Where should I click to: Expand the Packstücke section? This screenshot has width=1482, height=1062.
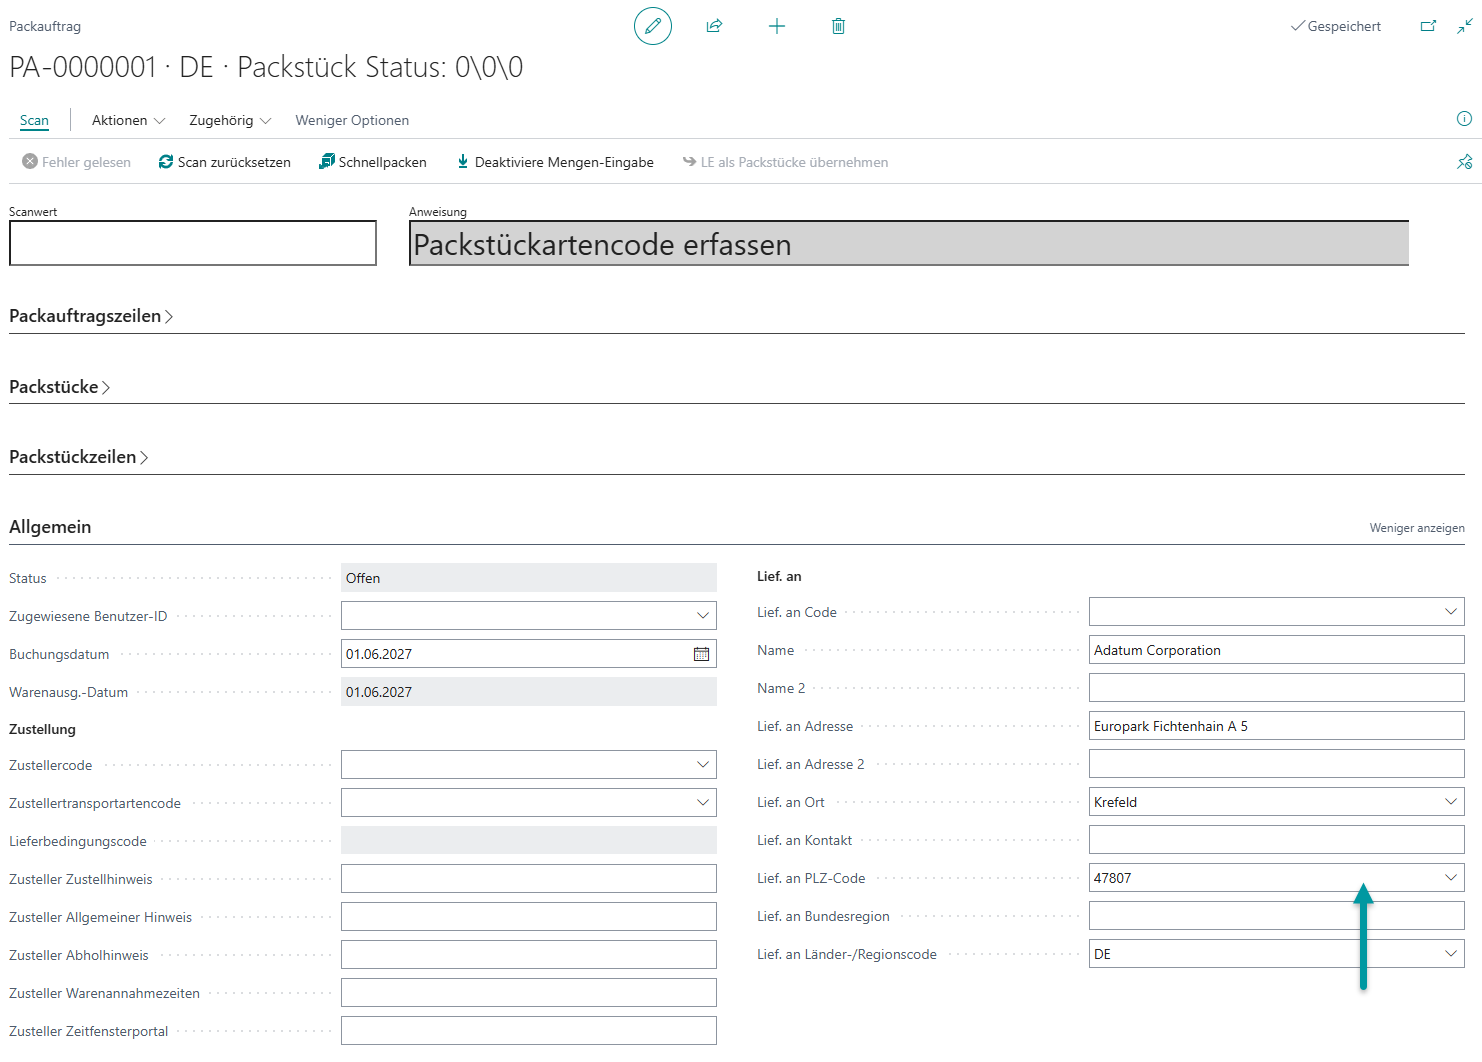(x=59, y=387)
